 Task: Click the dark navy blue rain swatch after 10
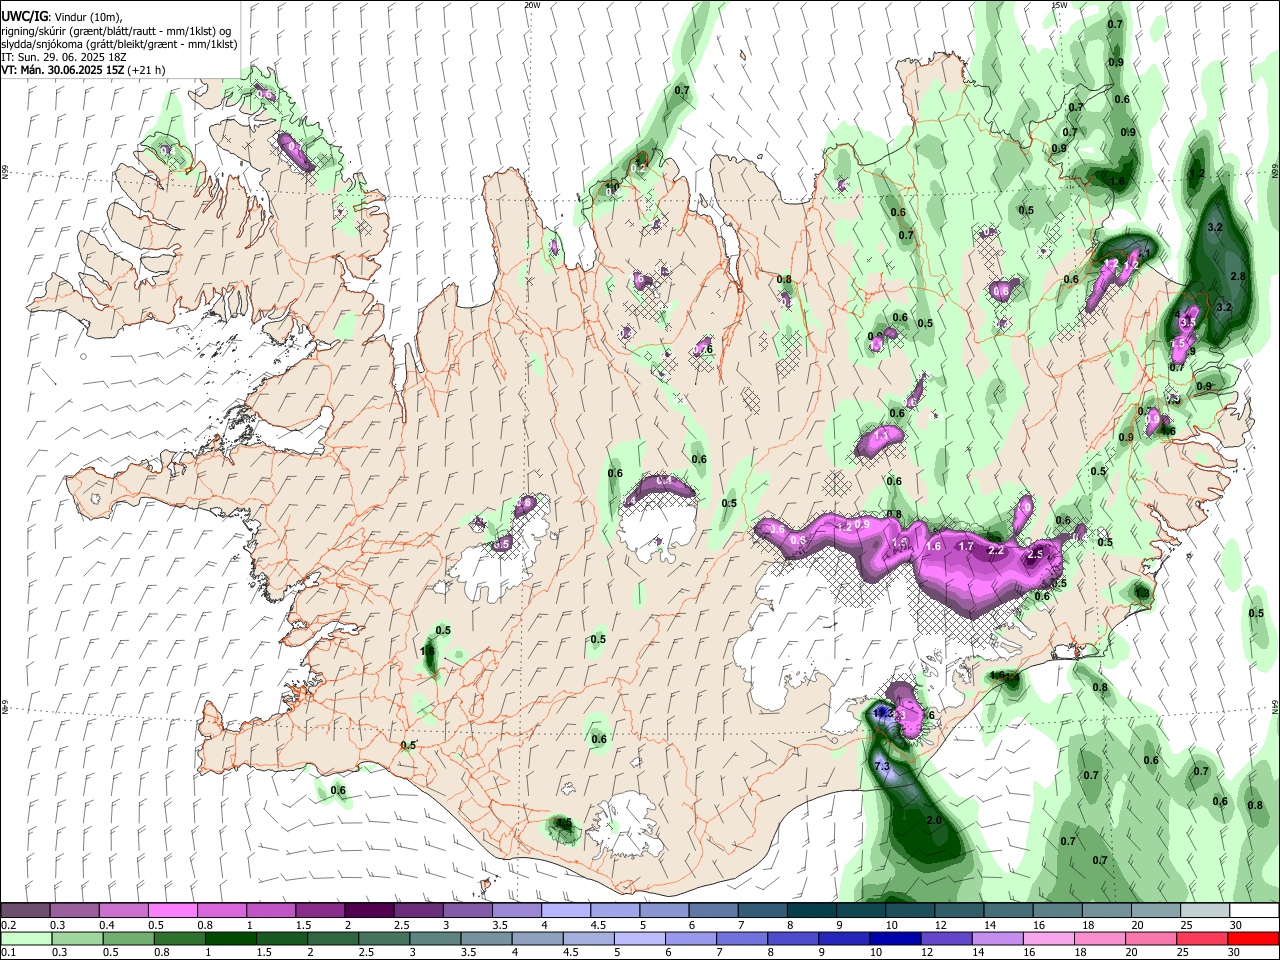[x=895, y=938]
